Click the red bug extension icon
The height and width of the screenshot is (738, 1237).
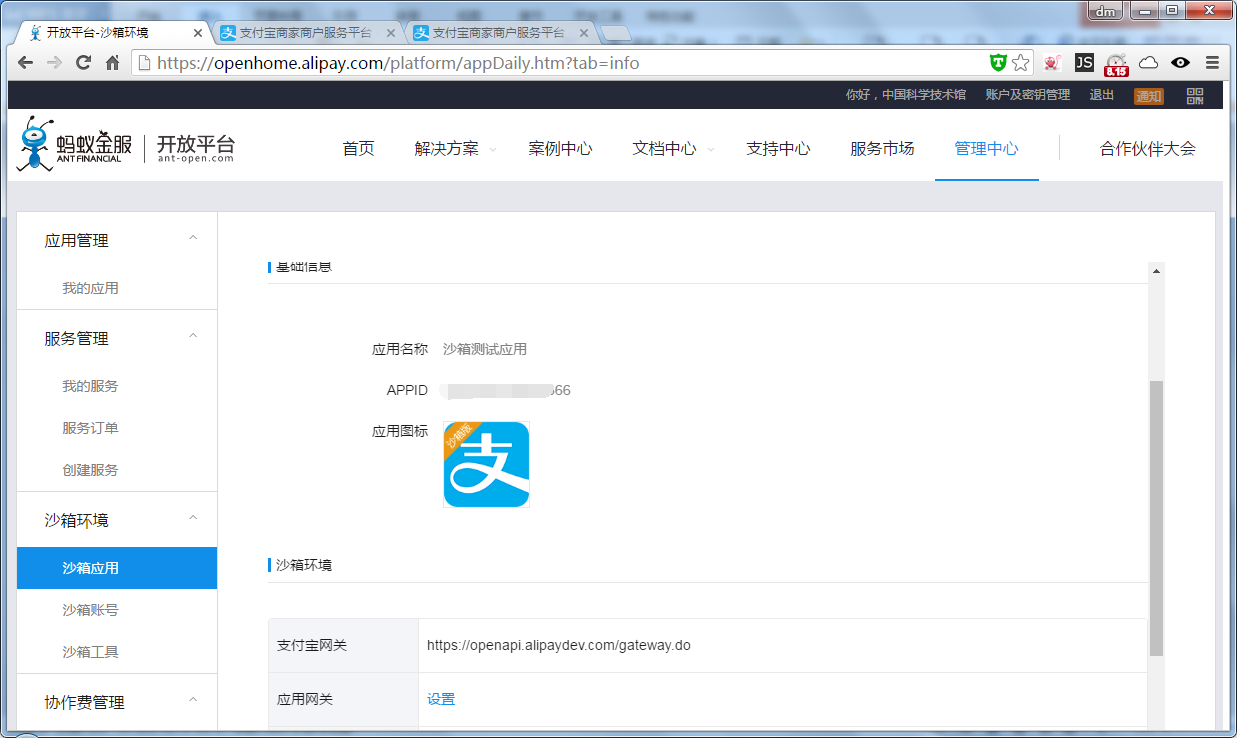1052,62
